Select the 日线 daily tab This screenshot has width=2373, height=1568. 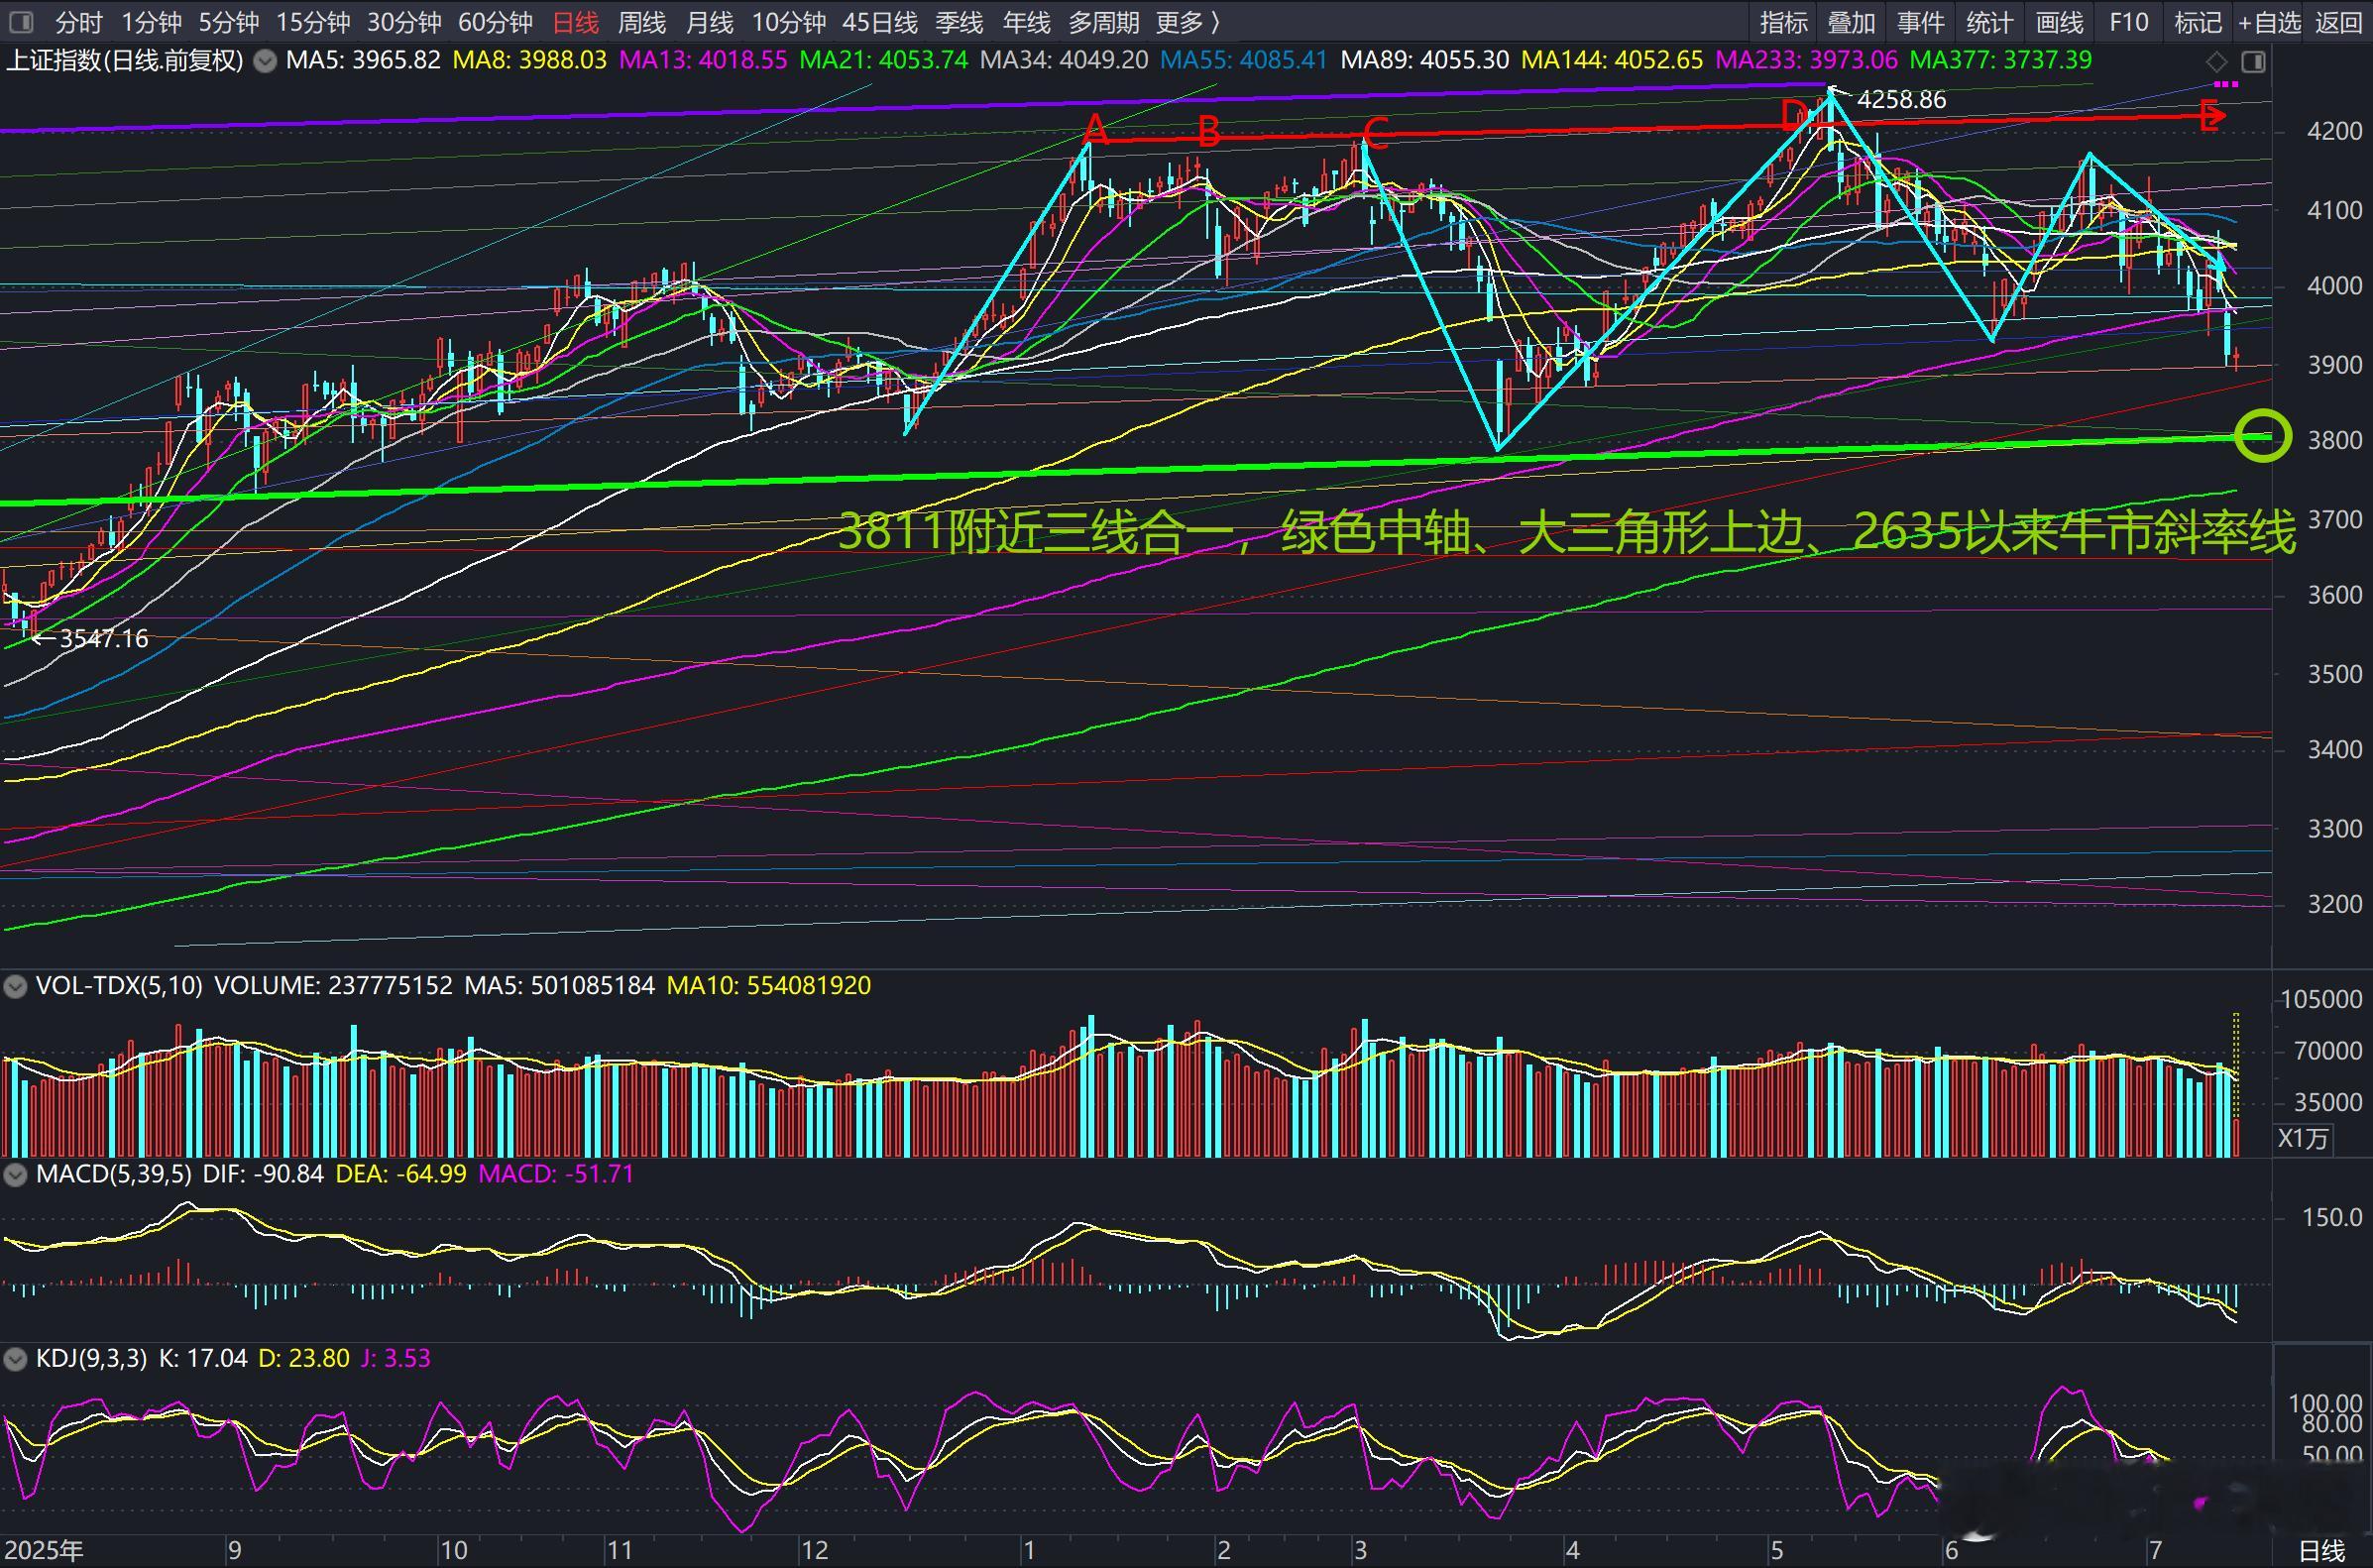click(x=575, y=22)
